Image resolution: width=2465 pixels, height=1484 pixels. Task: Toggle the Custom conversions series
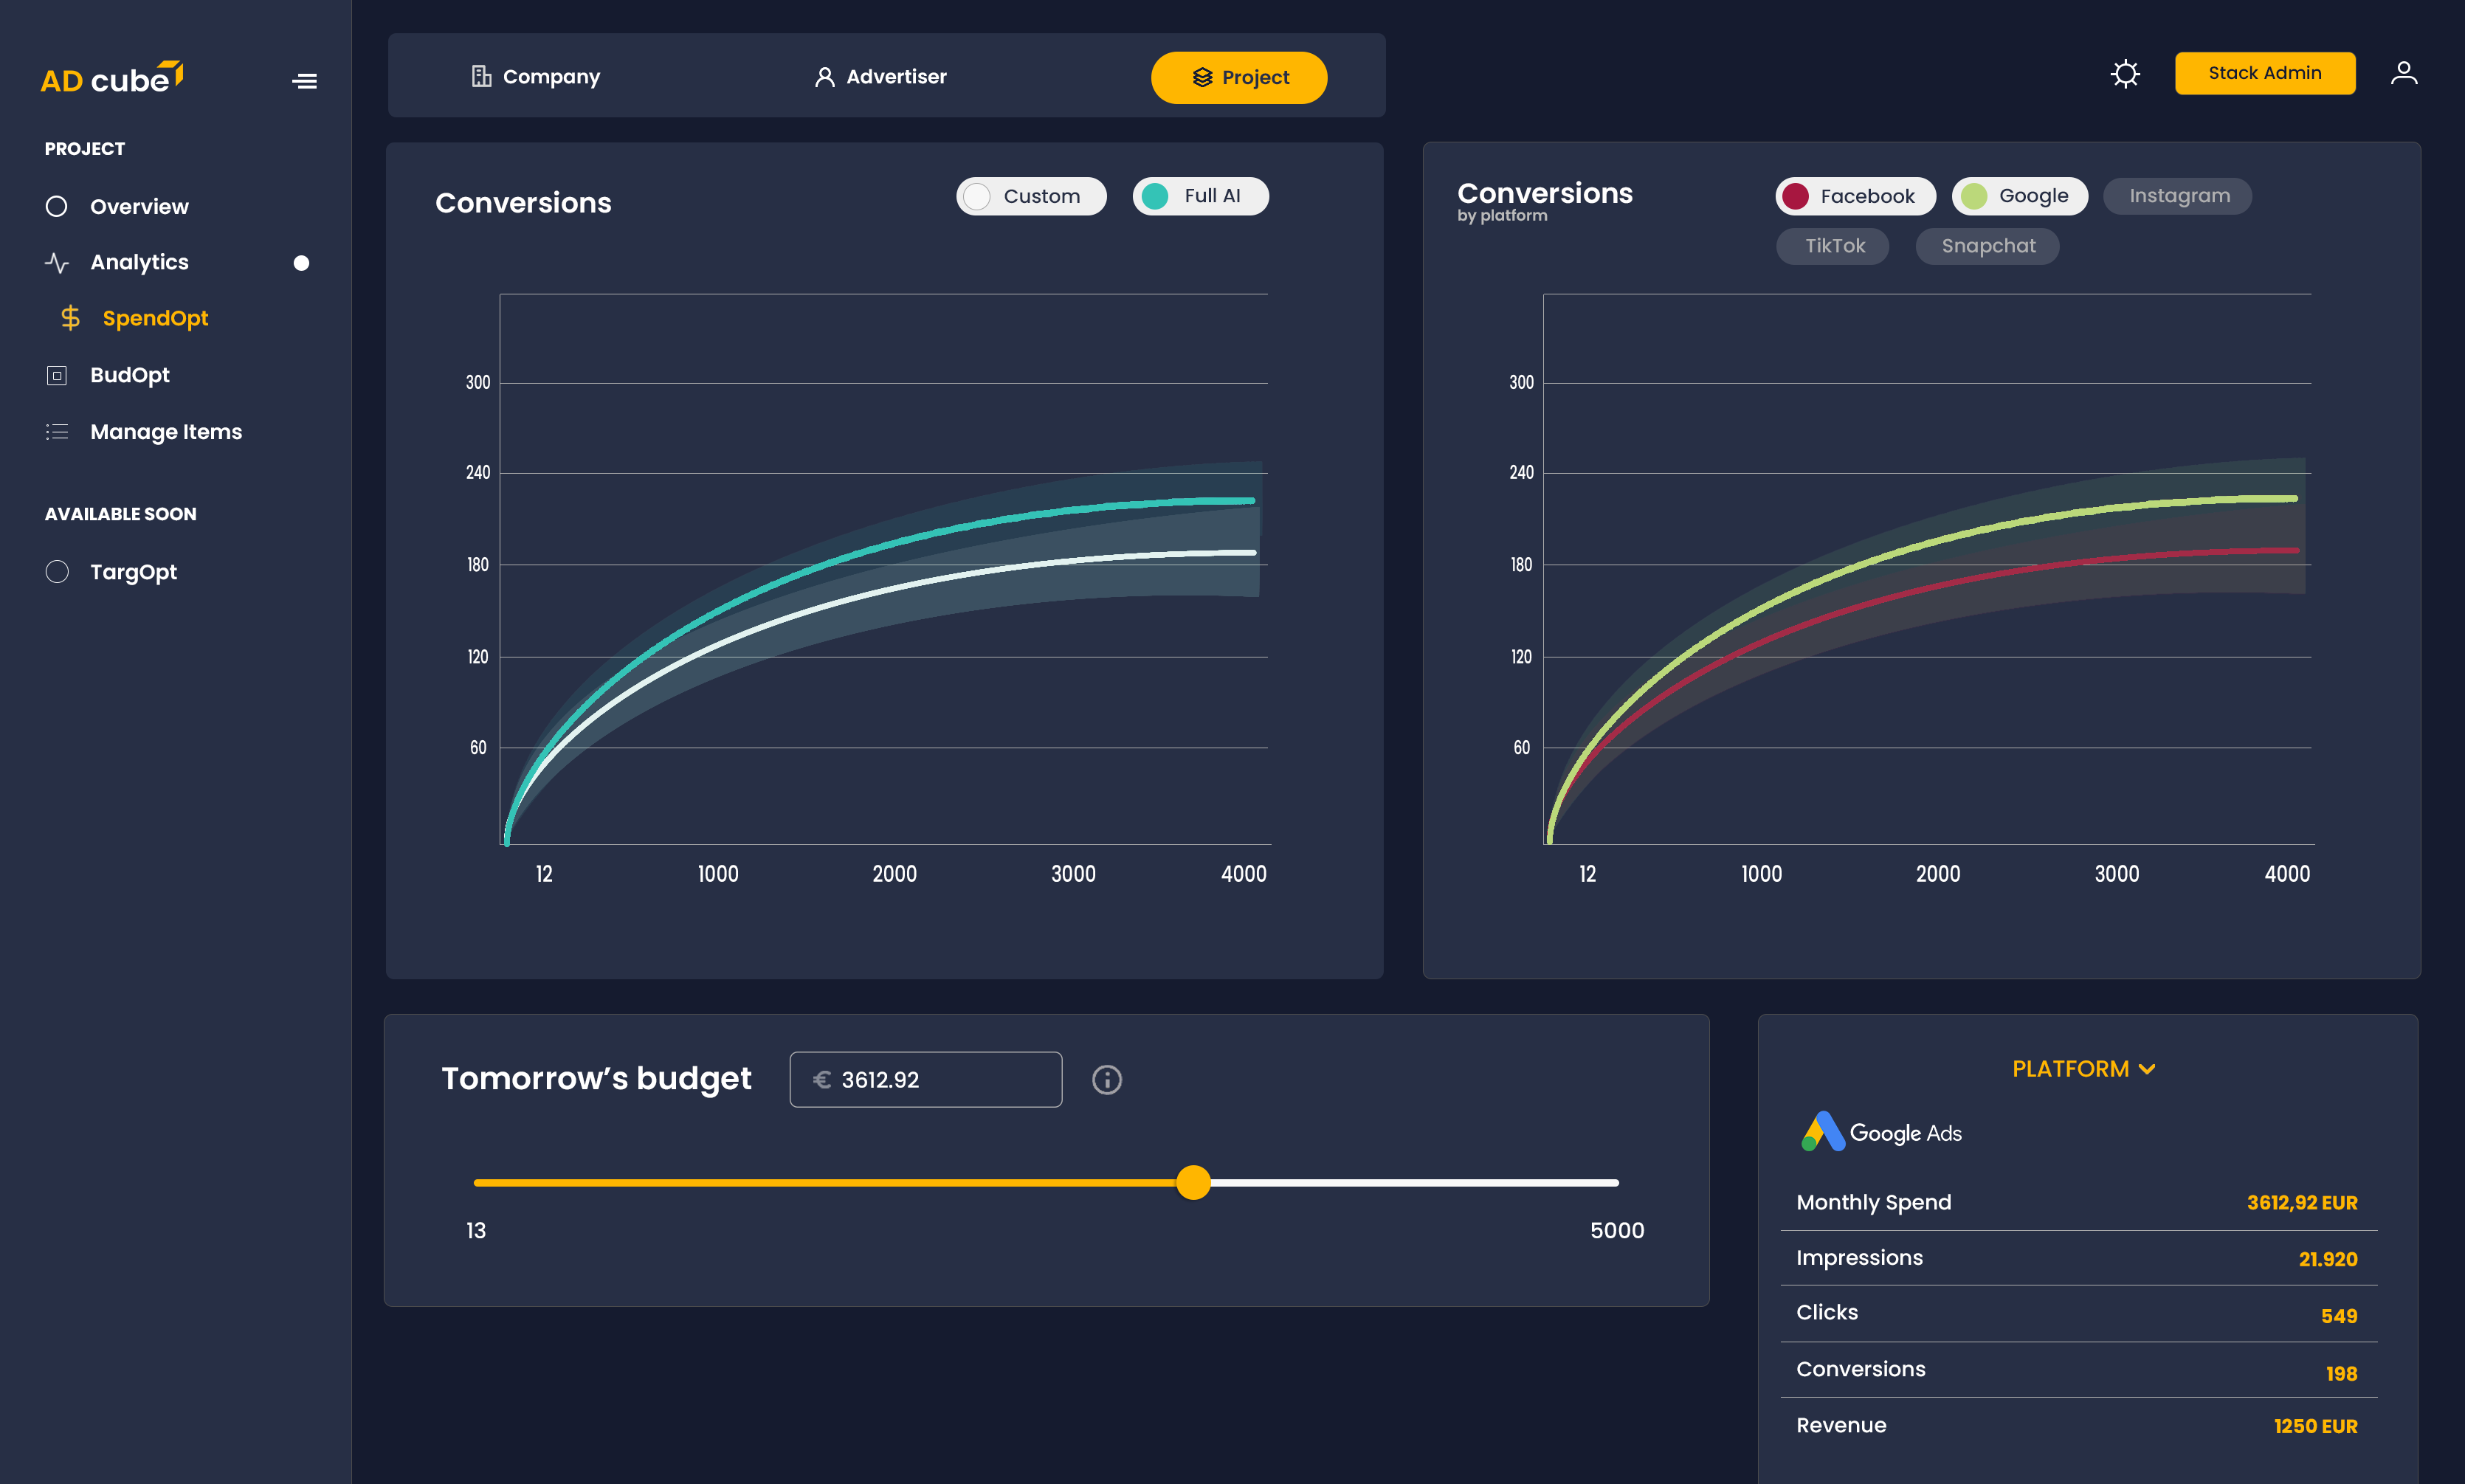pos(1031,196)
